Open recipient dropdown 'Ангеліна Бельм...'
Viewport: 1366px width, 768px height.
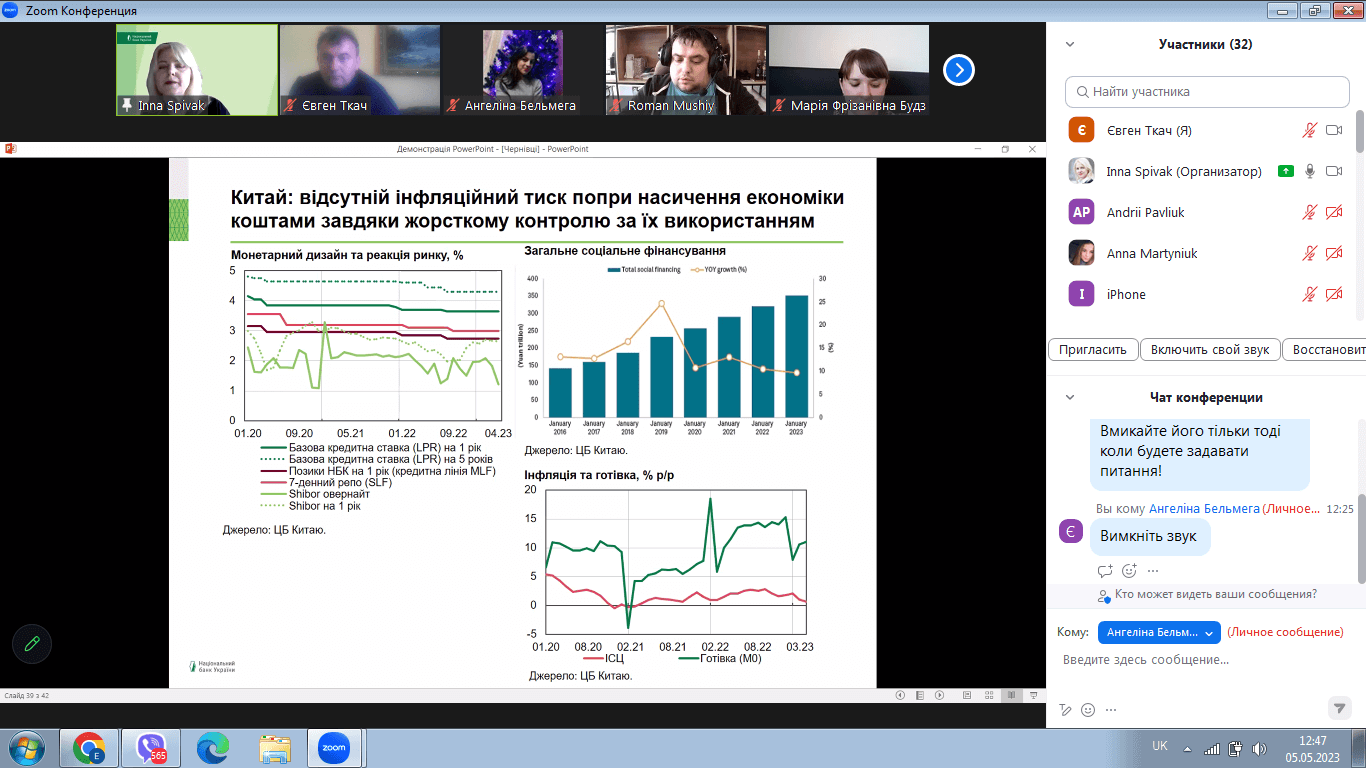[x=1159, y=633]
